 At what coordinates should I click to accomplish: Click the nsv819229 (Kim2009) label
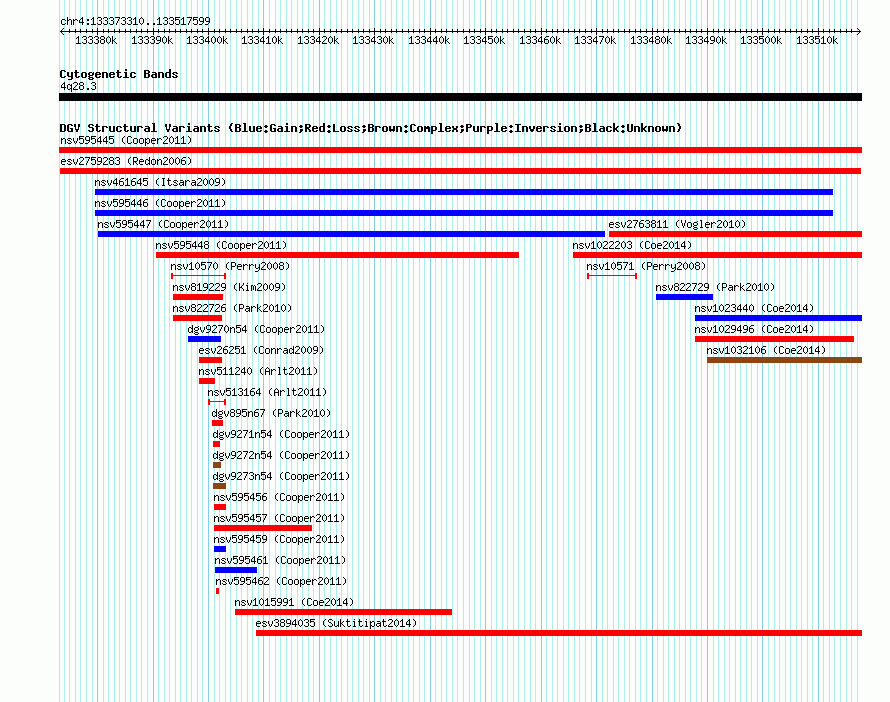(229, 287)
